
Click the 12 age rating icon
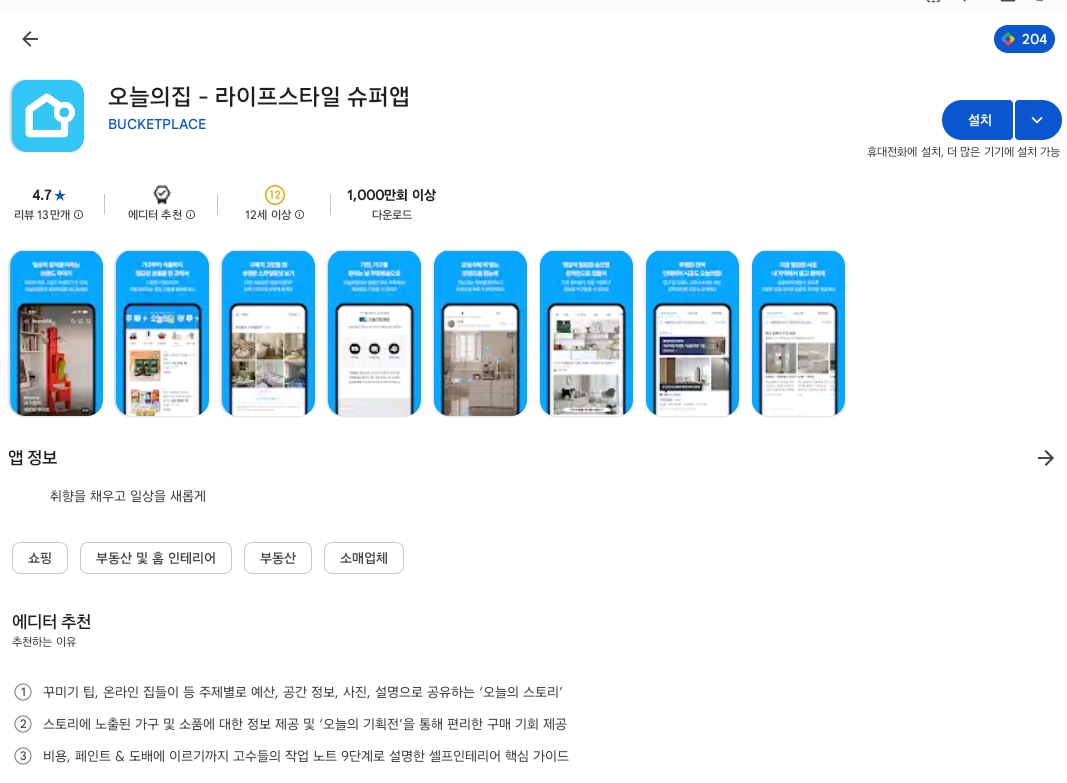point(274,195)
